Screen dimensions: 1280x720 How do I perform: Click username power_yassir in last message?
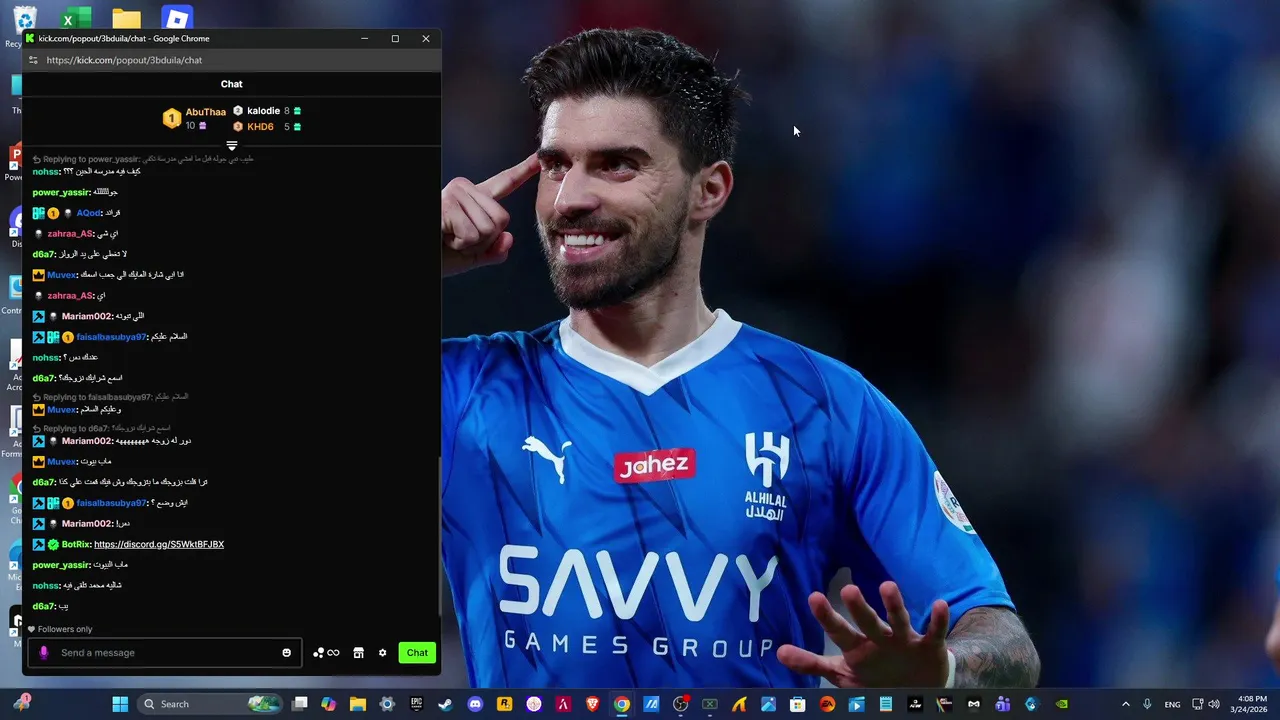pos(61,565)
